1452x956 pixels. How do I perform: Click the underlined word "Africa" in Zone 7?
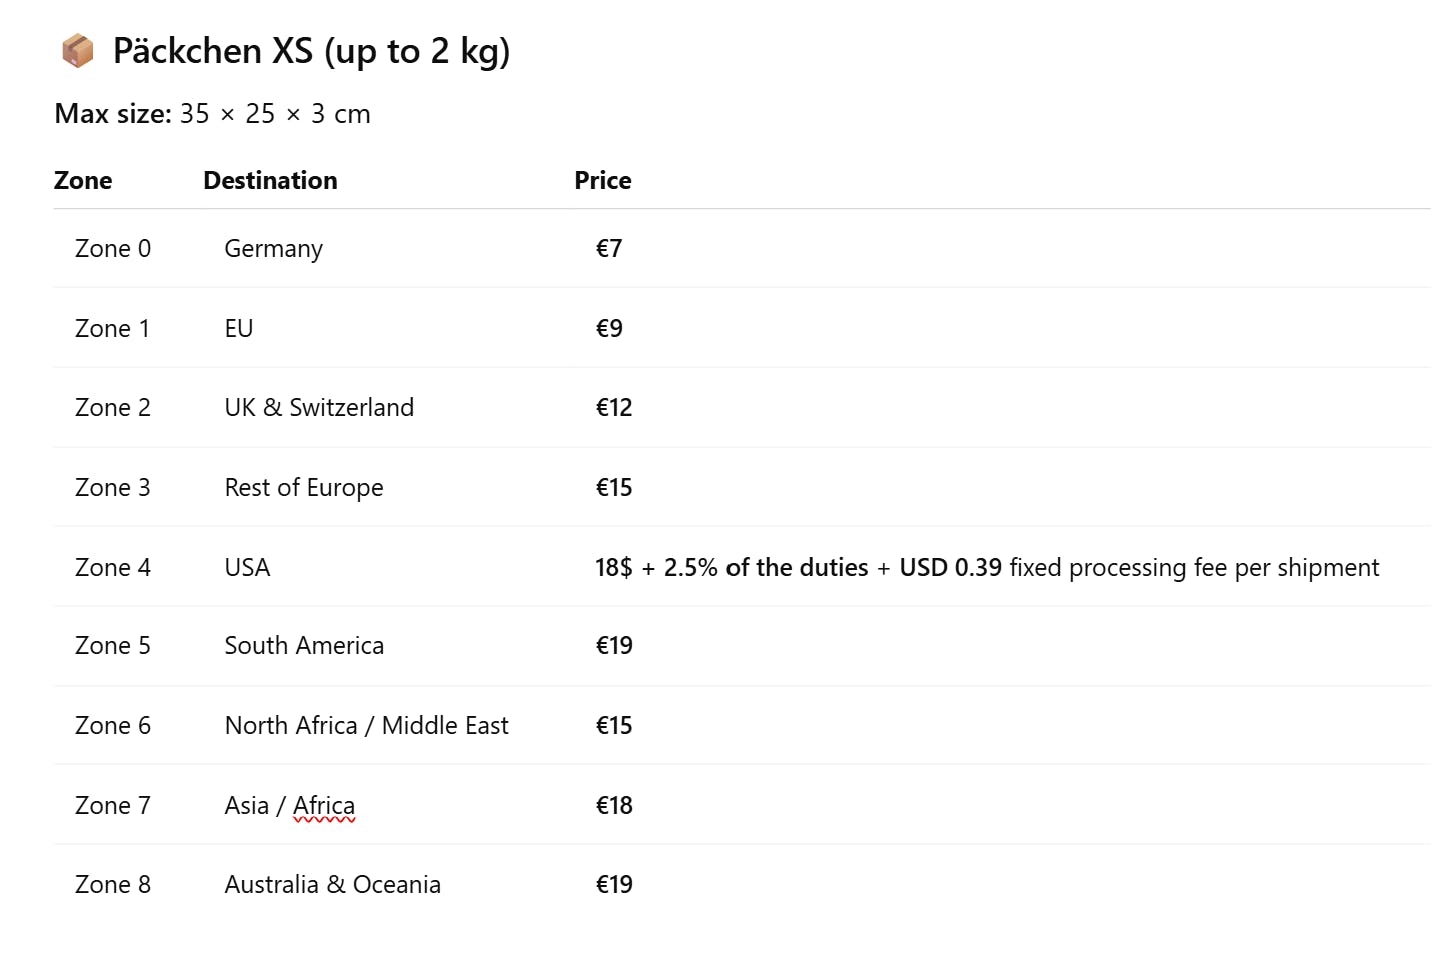[324, 805]
